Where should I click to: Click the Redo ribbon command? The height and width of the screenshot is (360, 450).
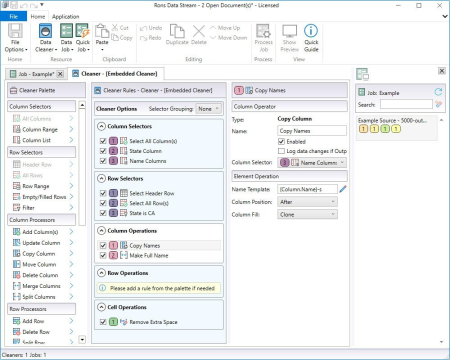point(151,38)
